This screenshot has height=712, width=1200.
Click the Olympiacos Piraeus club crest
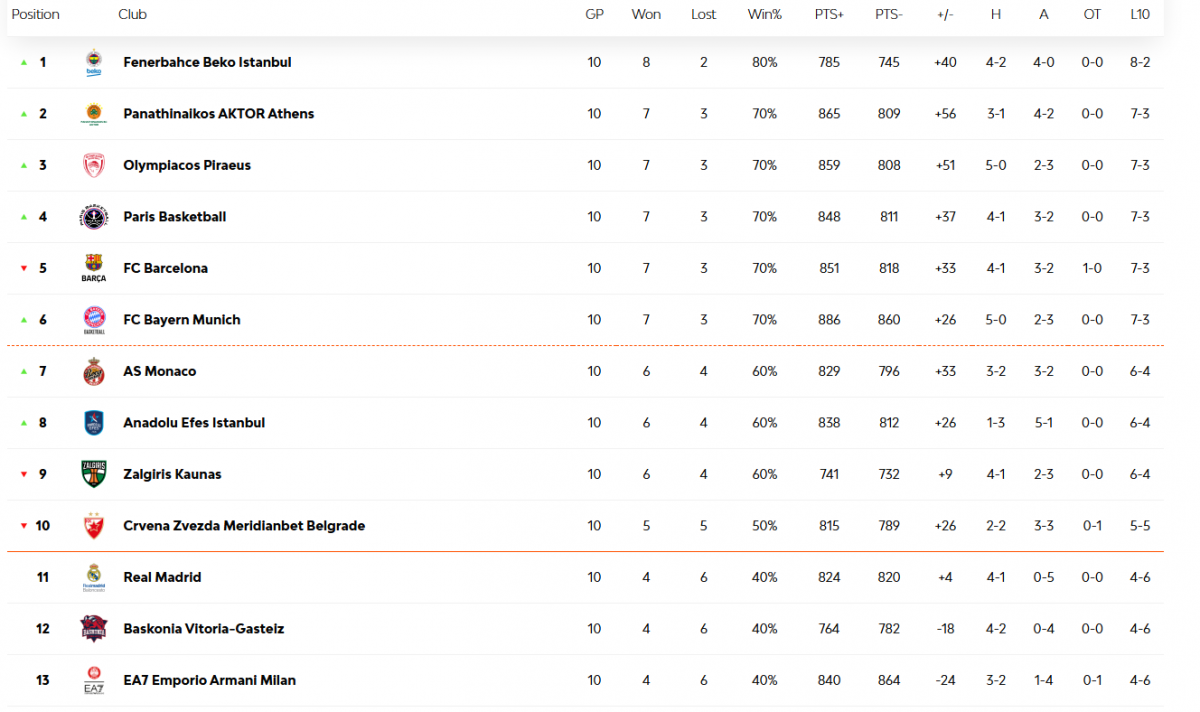[93, 166]
